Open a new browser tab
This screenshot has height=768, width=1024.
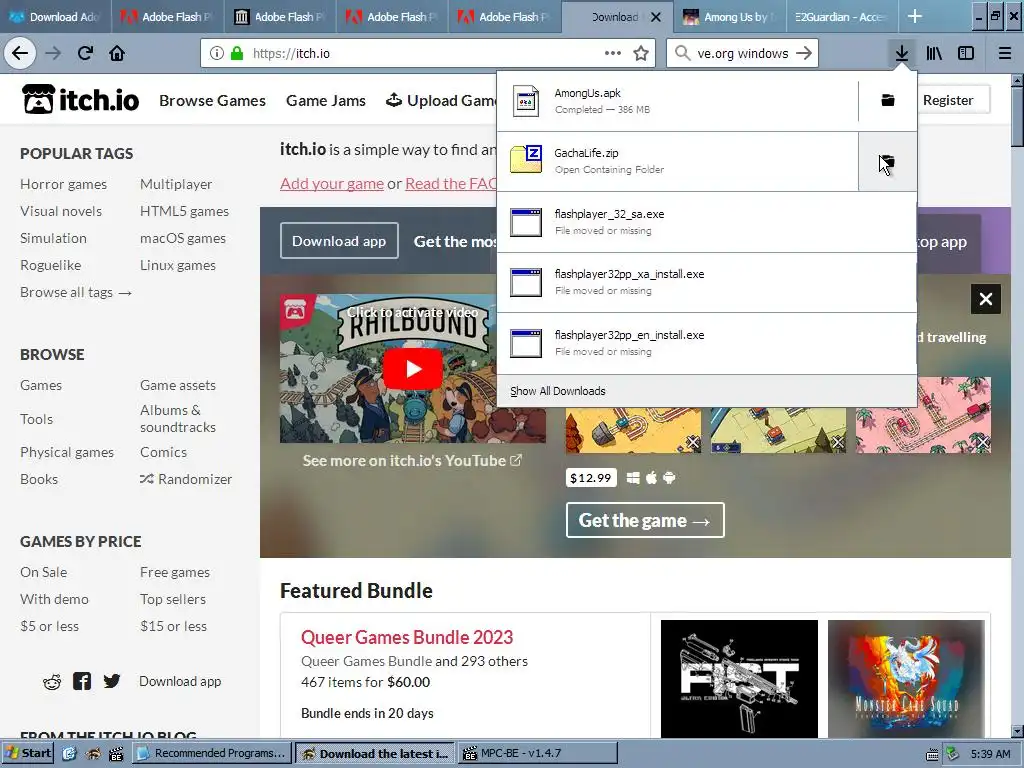tap(915, 17)
